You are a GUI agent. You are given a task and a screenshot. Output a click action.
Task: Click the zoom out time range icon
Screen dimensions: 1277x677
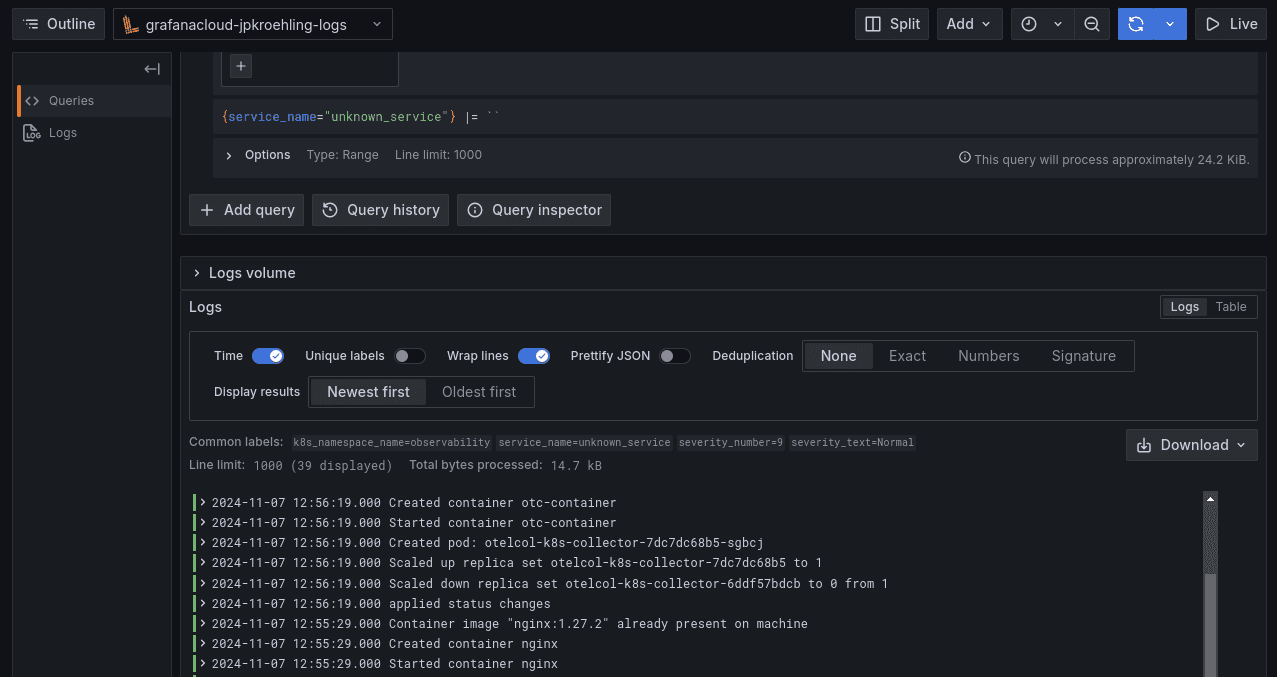[x=1092, y=23]
